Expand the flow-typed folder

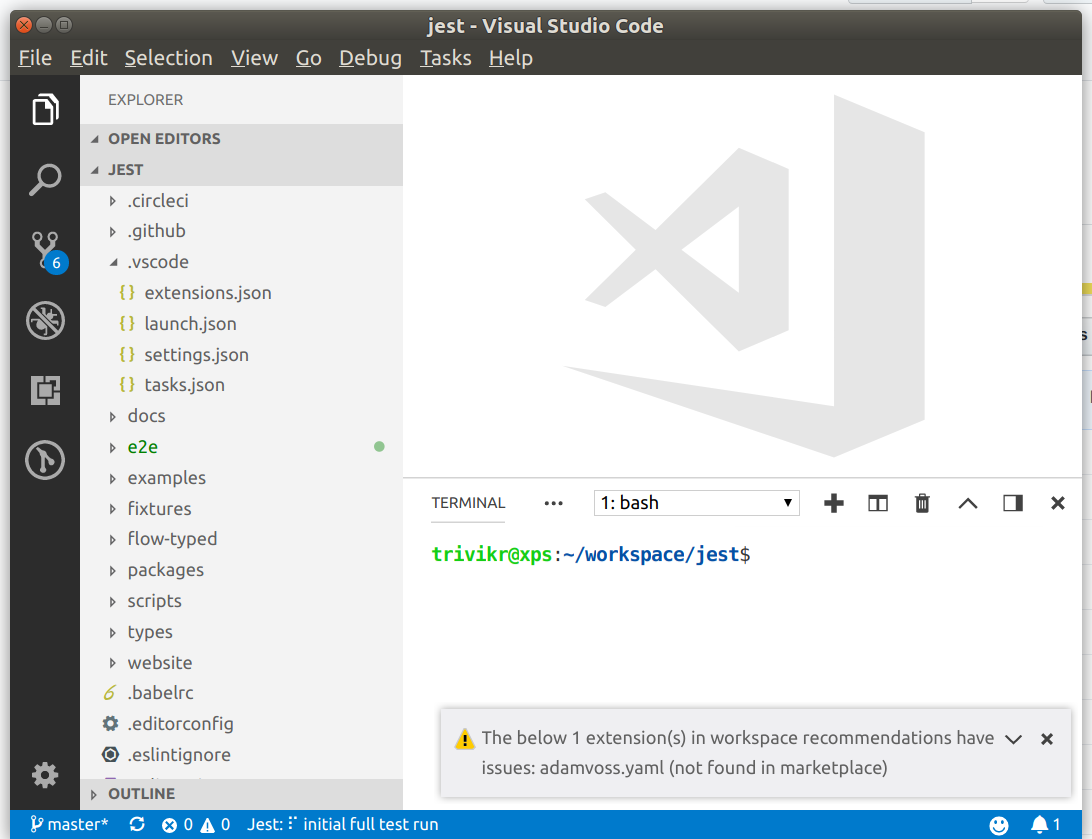click(241, 539)
